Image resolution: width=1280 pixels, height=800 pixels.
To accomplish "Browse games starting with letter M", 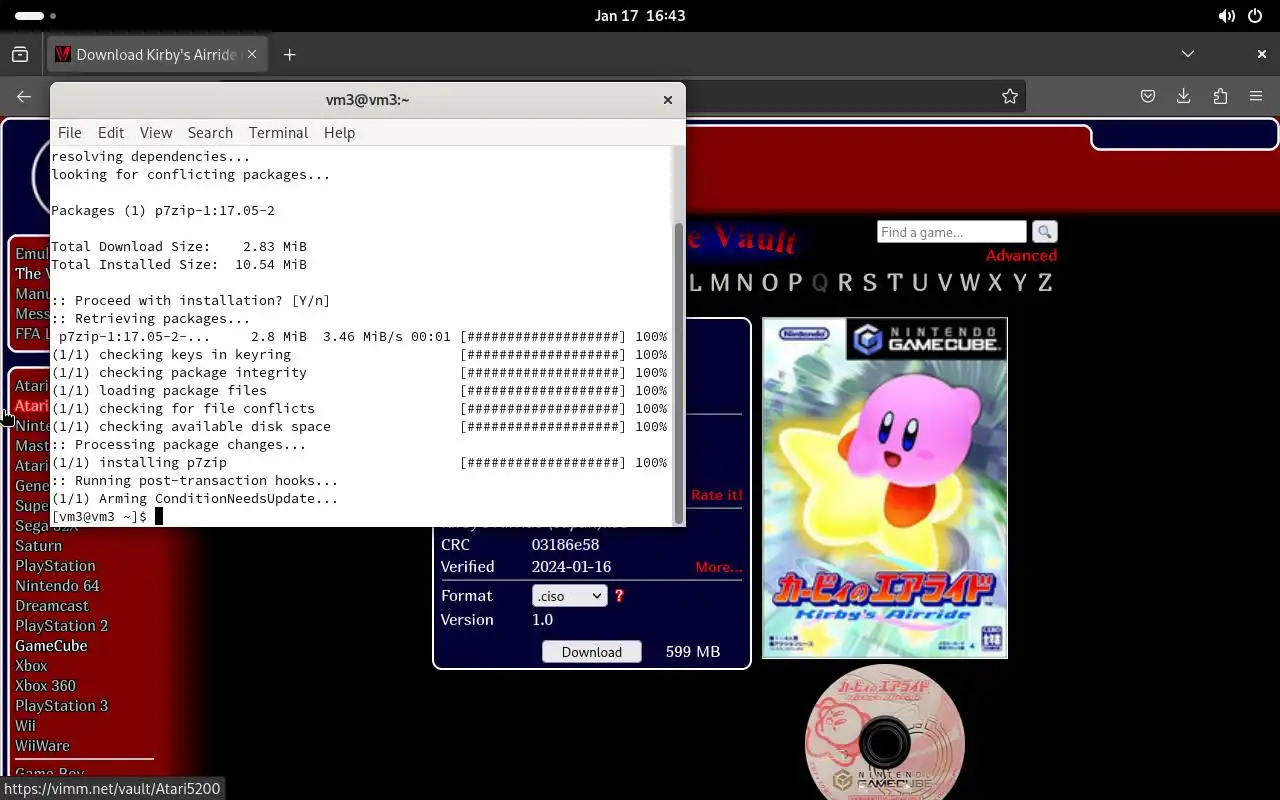I will point(720,282).
